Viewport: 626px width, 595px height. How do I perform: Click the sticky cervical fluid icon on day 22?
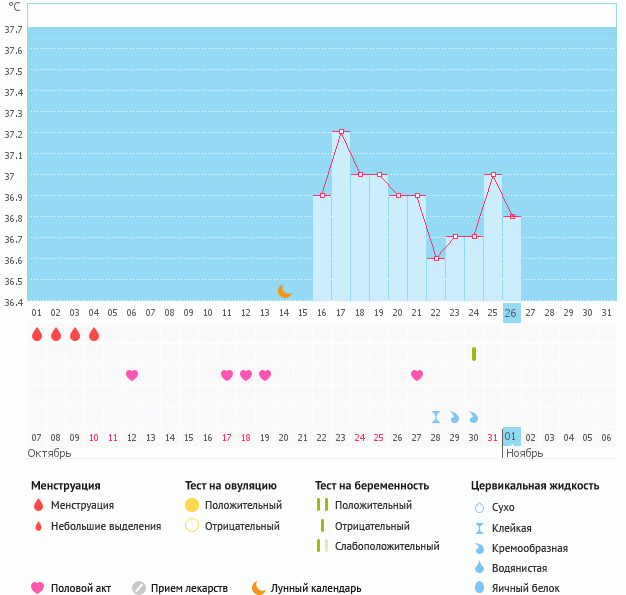(x=436, y=416)
